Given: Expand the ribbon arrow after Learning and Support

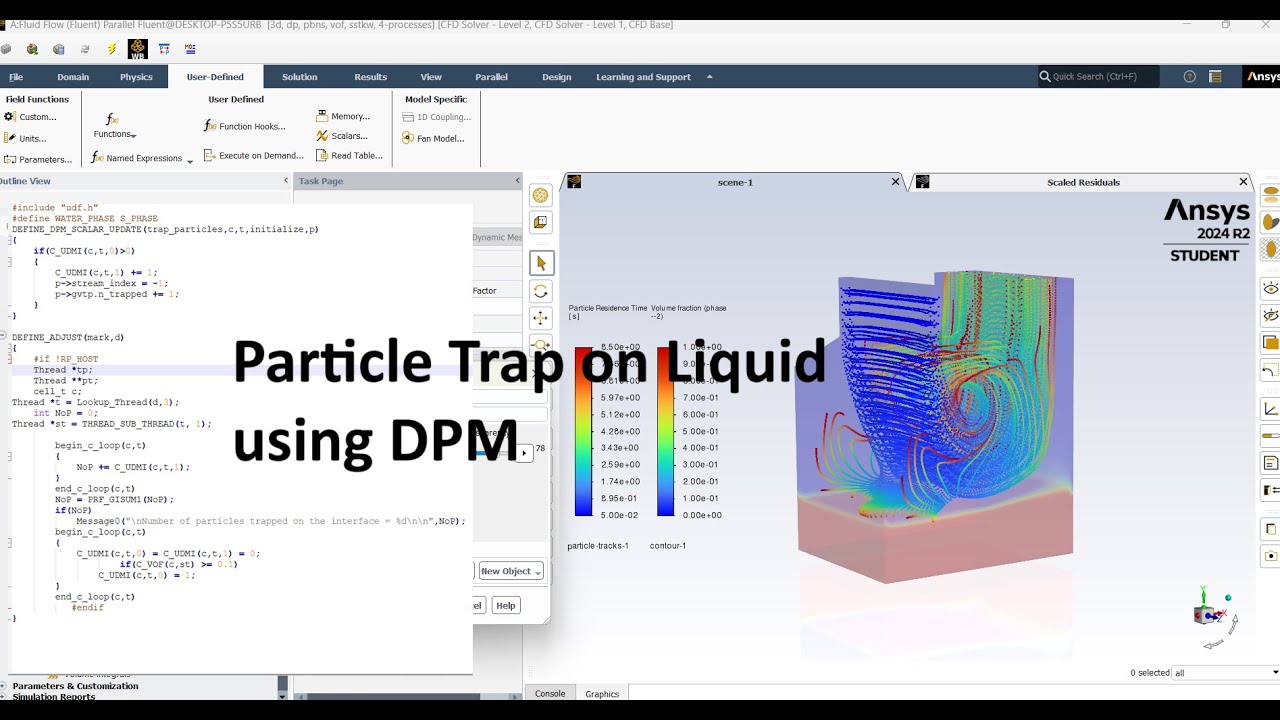Looking at the screenshot, I should [x=710, y=77].
